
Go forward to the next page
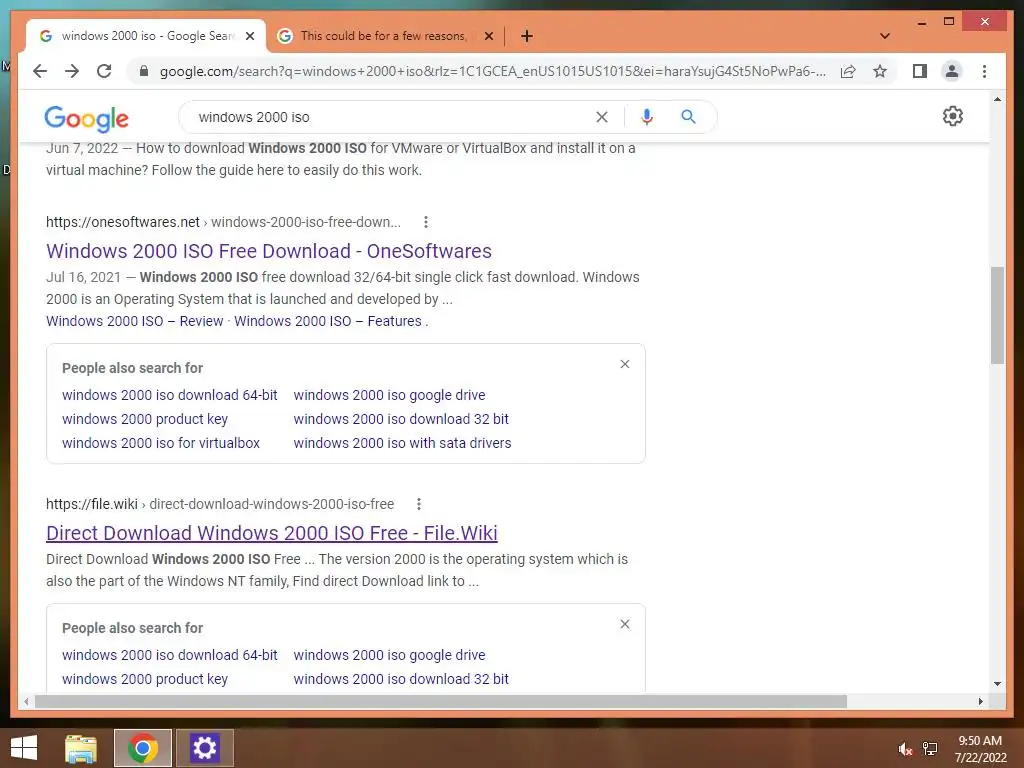(x=72, y=71)
